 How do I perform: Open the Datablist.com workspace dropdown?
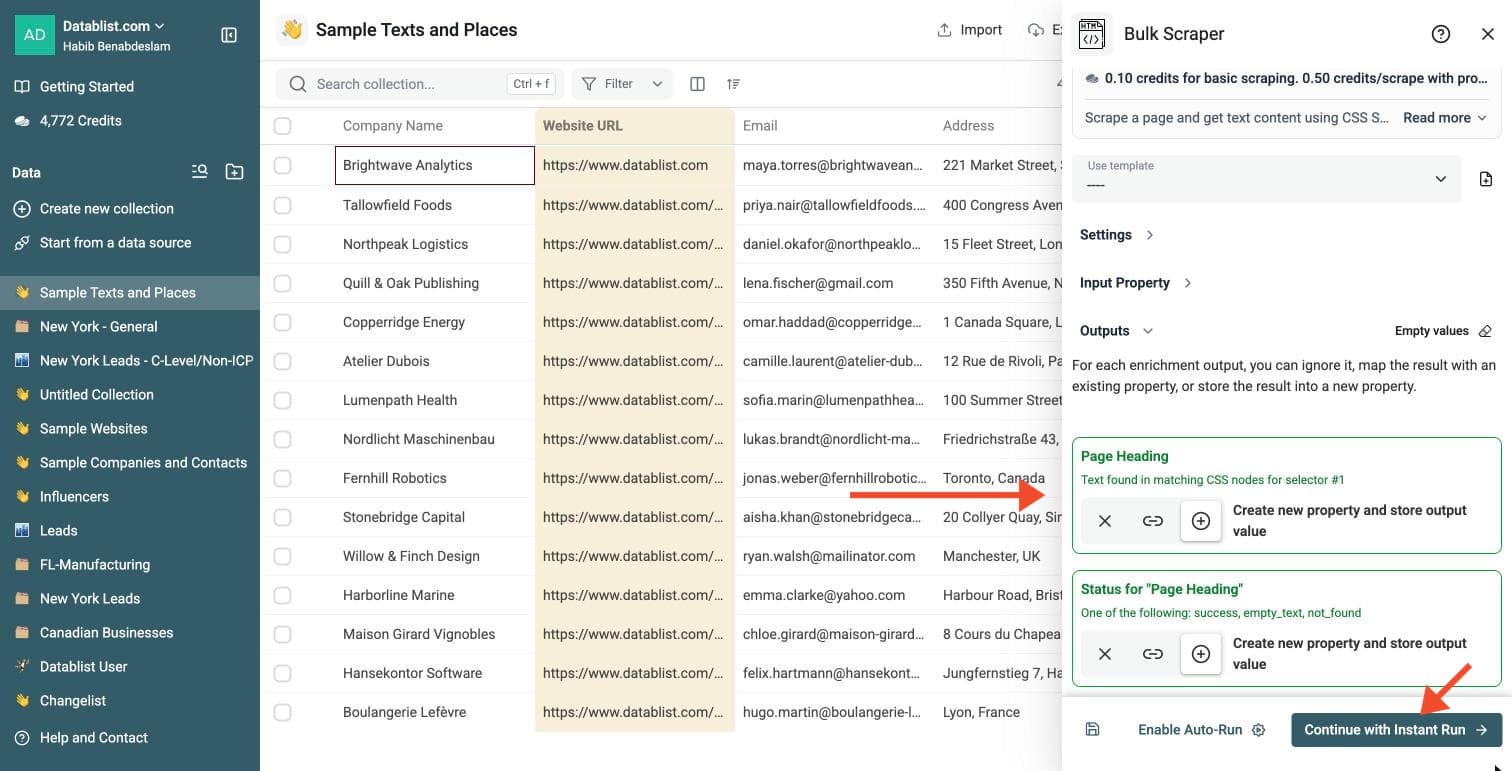click(114, 26)
